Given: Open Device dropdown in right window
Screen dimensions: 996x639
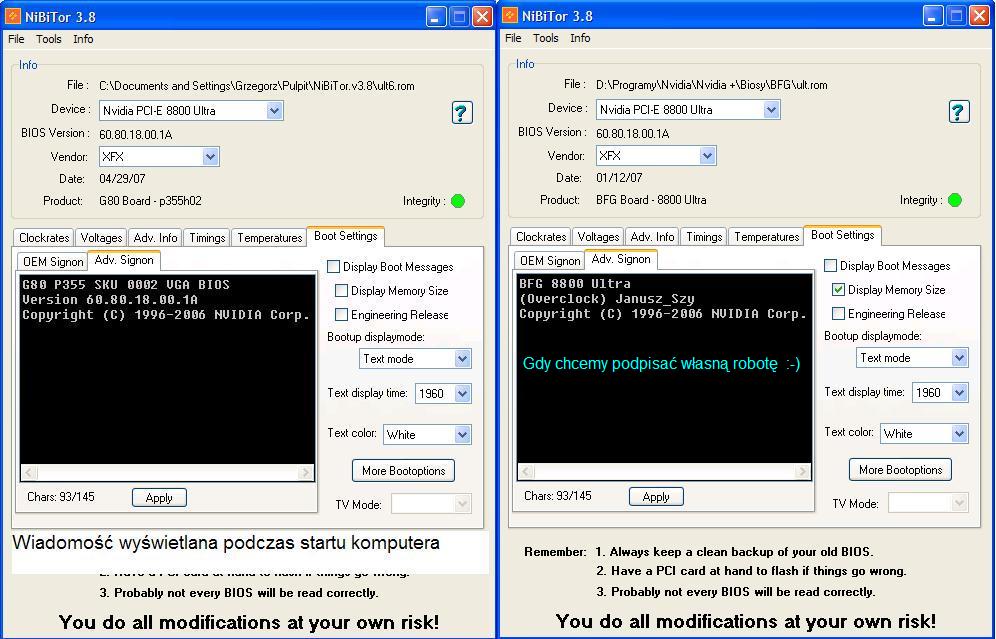Looking at the screenshot, I should pyautogui.click(x=771, y=109).
